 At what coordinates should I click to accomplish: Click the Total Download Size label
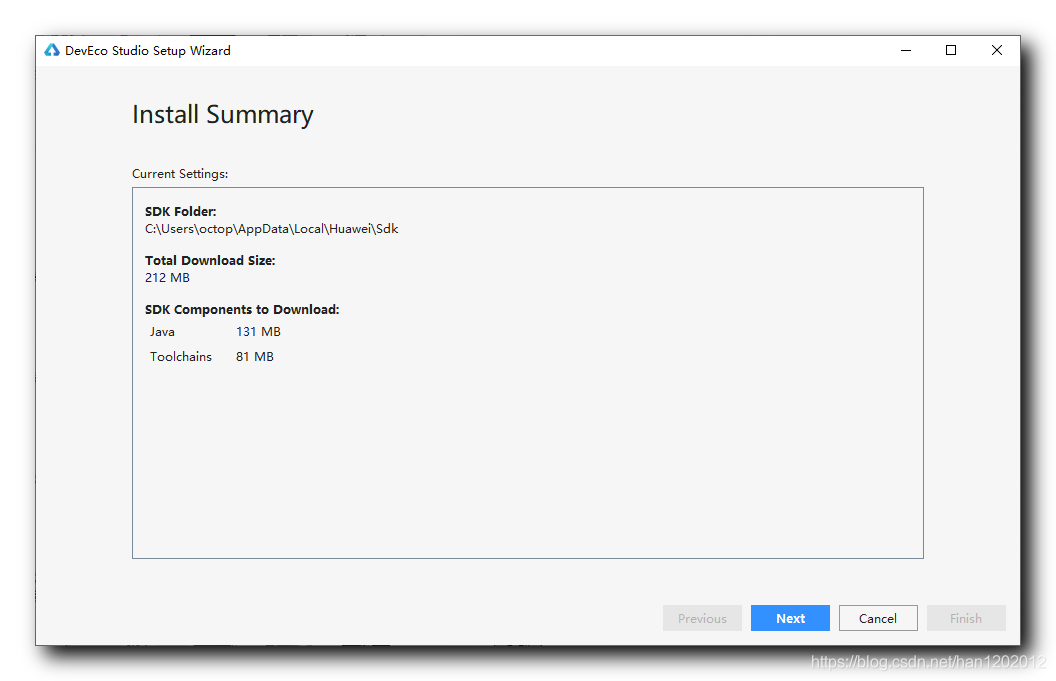(210, 261)
